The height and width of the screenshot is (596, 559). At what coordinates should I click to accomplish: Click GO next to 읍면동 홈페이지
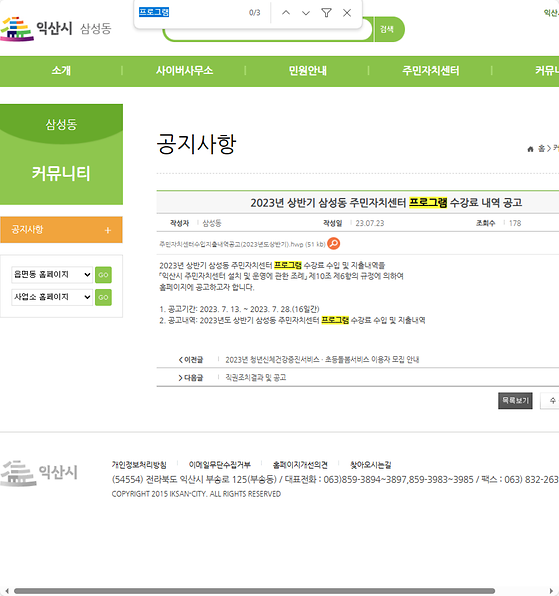coord(103,275)
